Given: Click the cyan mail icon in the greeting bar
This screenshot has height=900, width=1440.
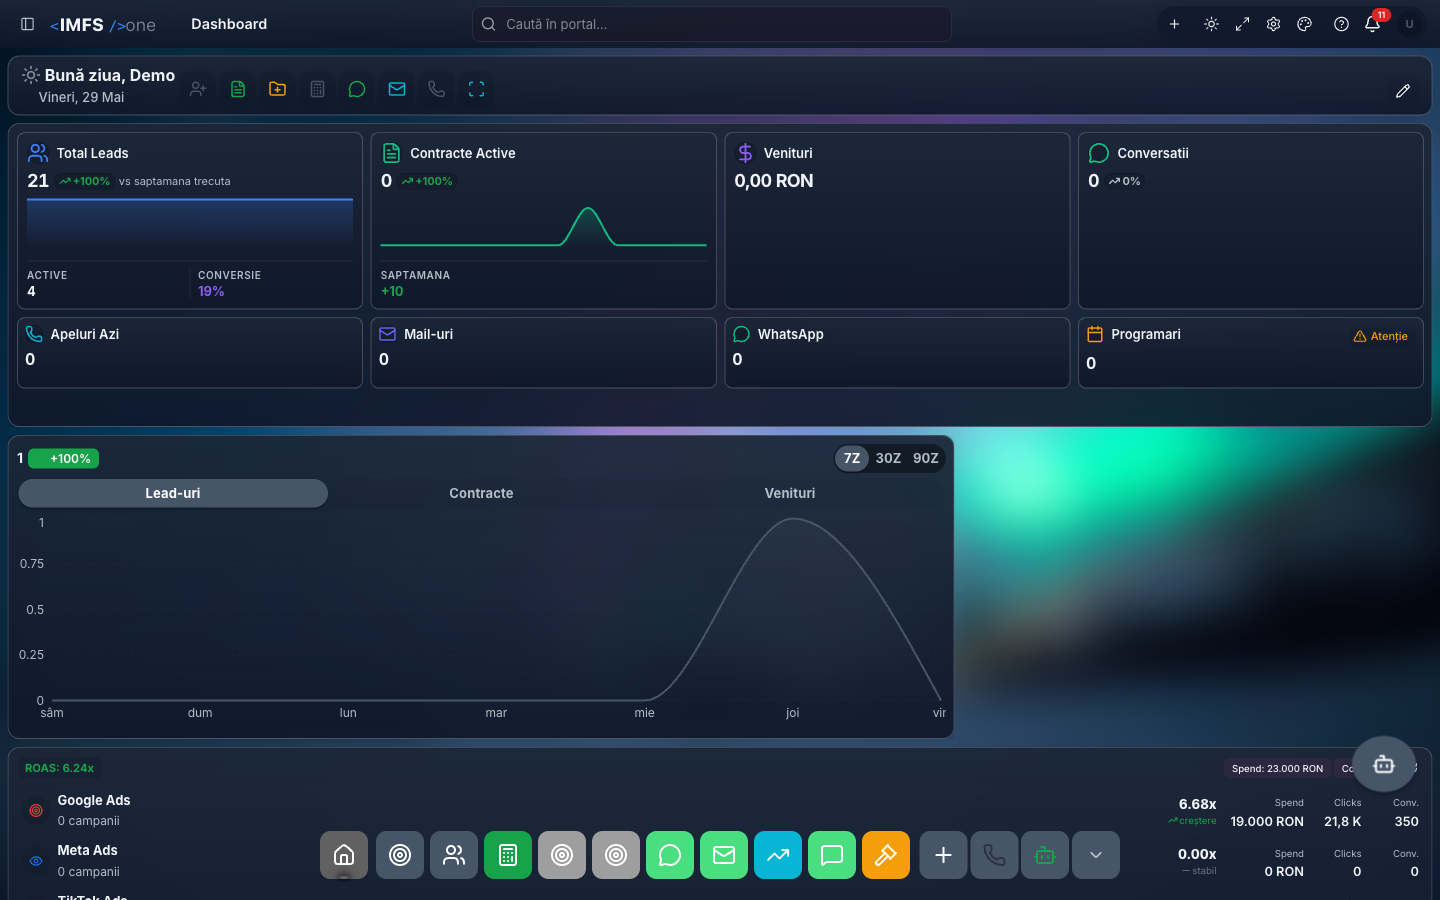Looking at the screenshot, I should coord(397,89).
